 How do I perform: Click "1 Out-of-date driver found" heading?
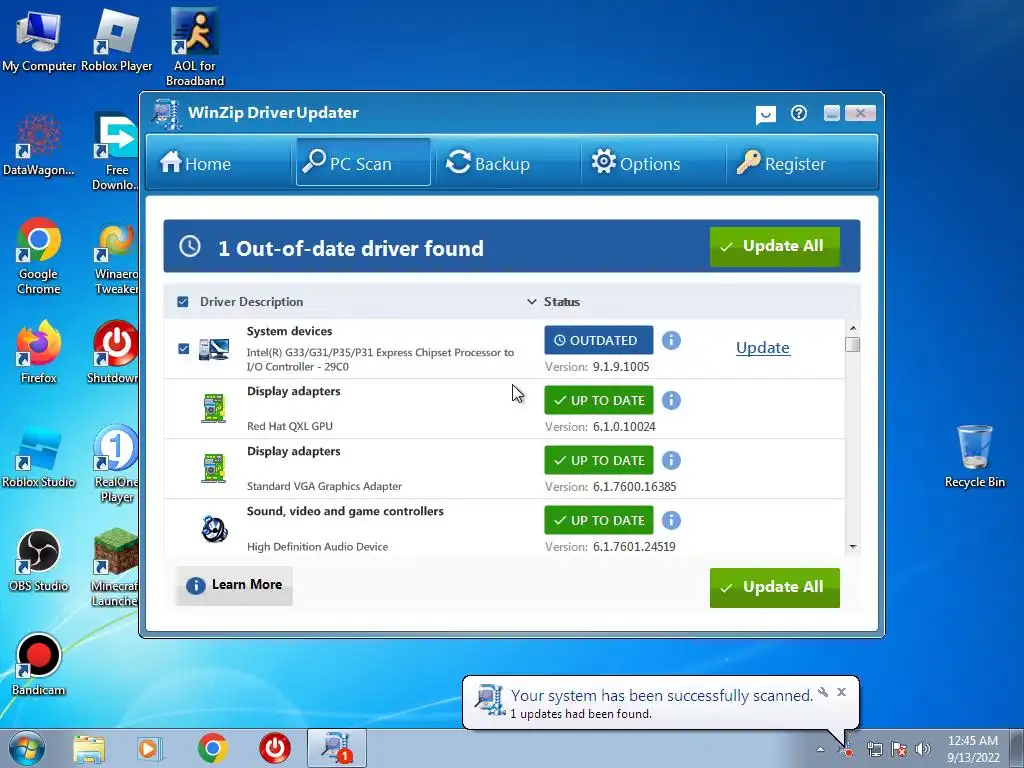pyautogui.click(x=351, y=248)
